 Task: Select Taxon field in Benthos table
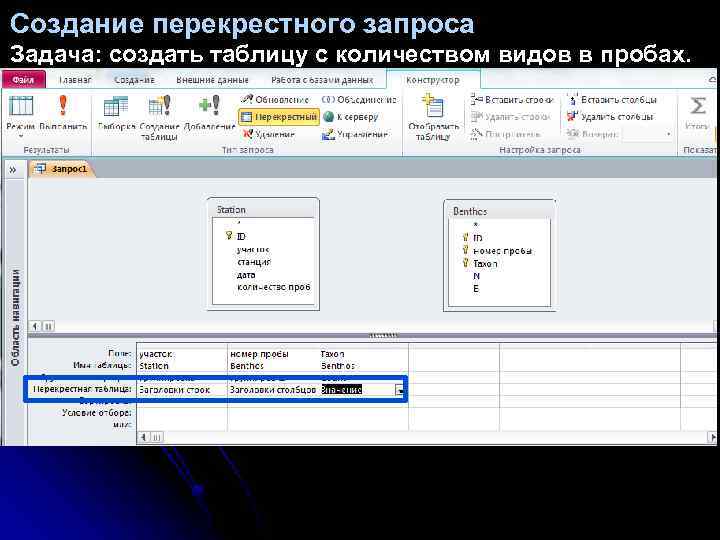(x=485, y=264)
